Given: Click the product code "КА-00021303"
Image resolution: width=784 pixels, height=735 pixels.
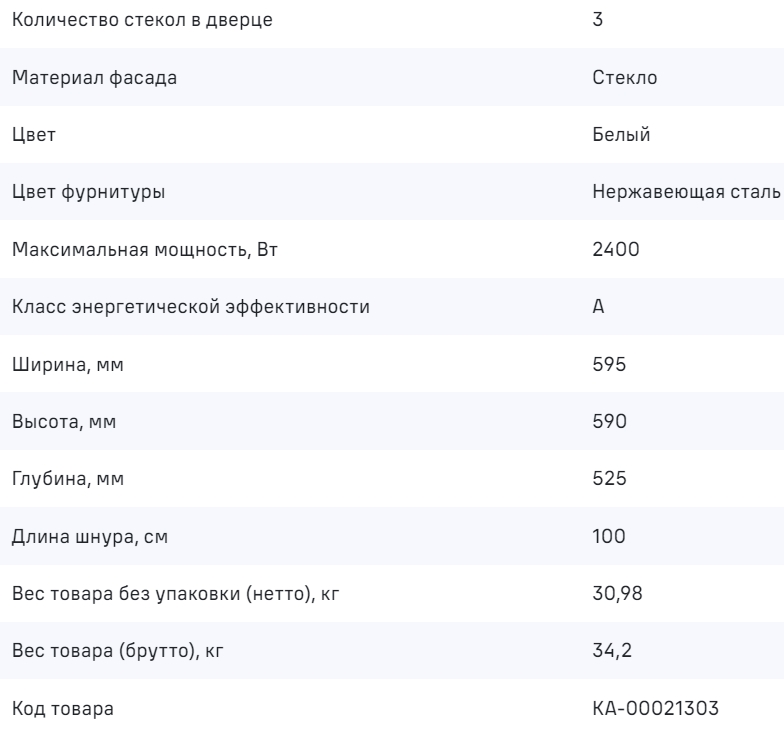Looking at the screenshot, I should [652, 709].
